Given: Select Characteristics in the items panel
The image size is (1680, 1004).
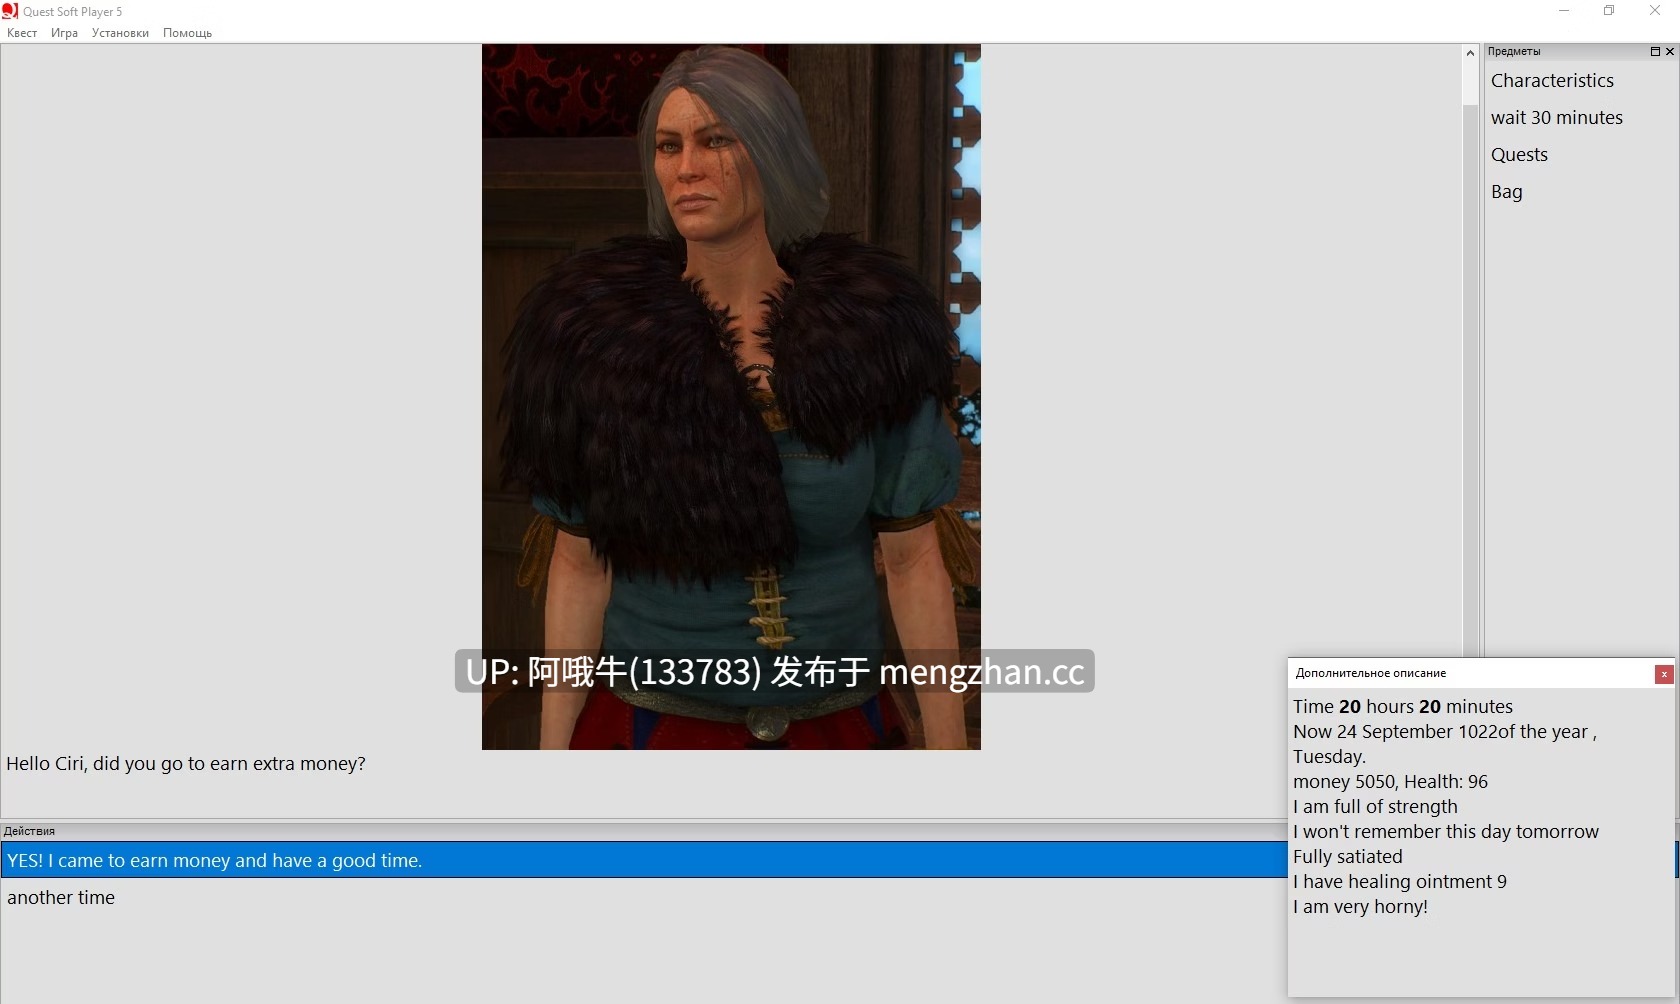Looking at the screenshot, I should [x=1552, y=81].
